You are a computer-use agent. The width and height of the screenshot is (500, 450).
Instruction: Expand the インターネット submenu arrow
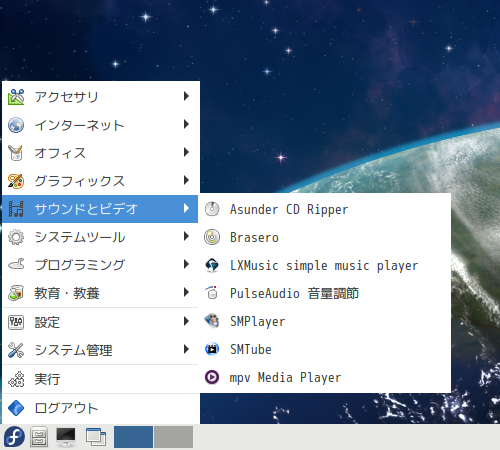[x=186, y=124]
